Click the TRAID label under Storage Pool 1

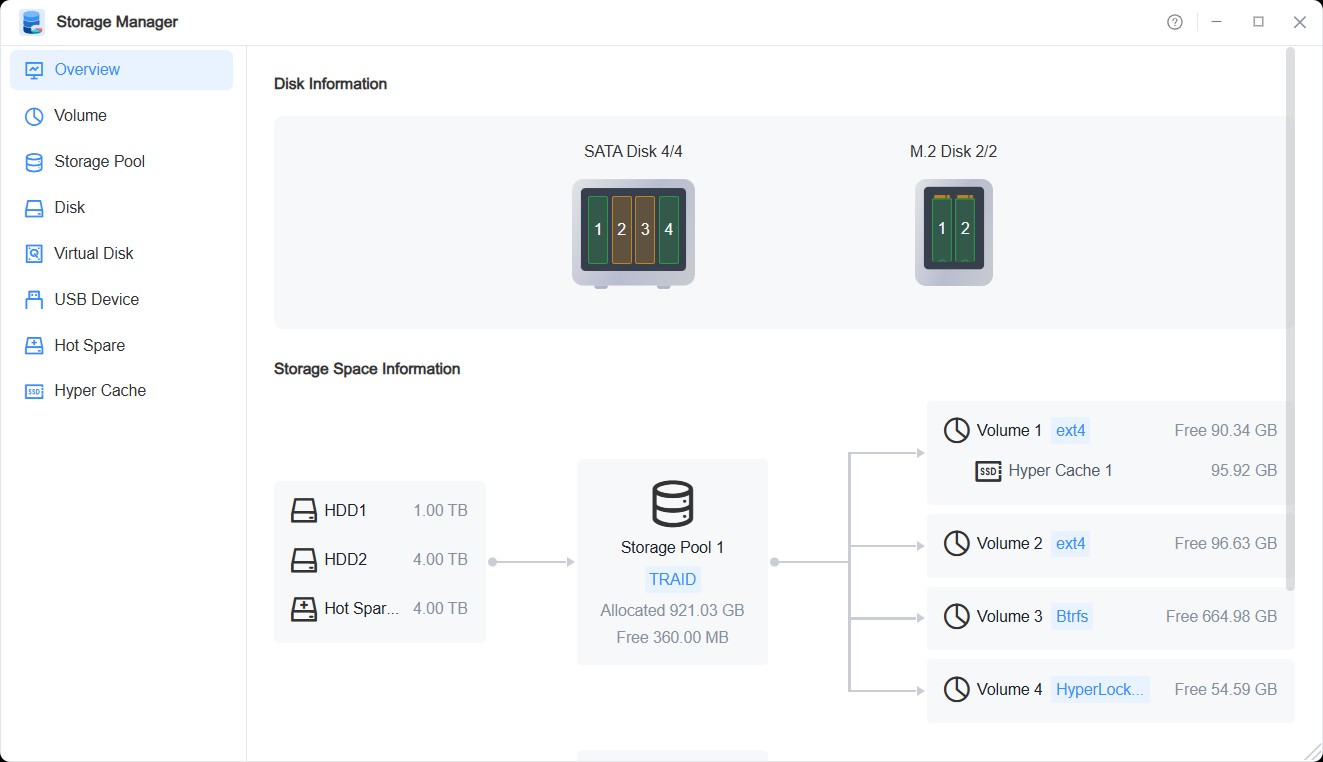click(x=672, y=579)
